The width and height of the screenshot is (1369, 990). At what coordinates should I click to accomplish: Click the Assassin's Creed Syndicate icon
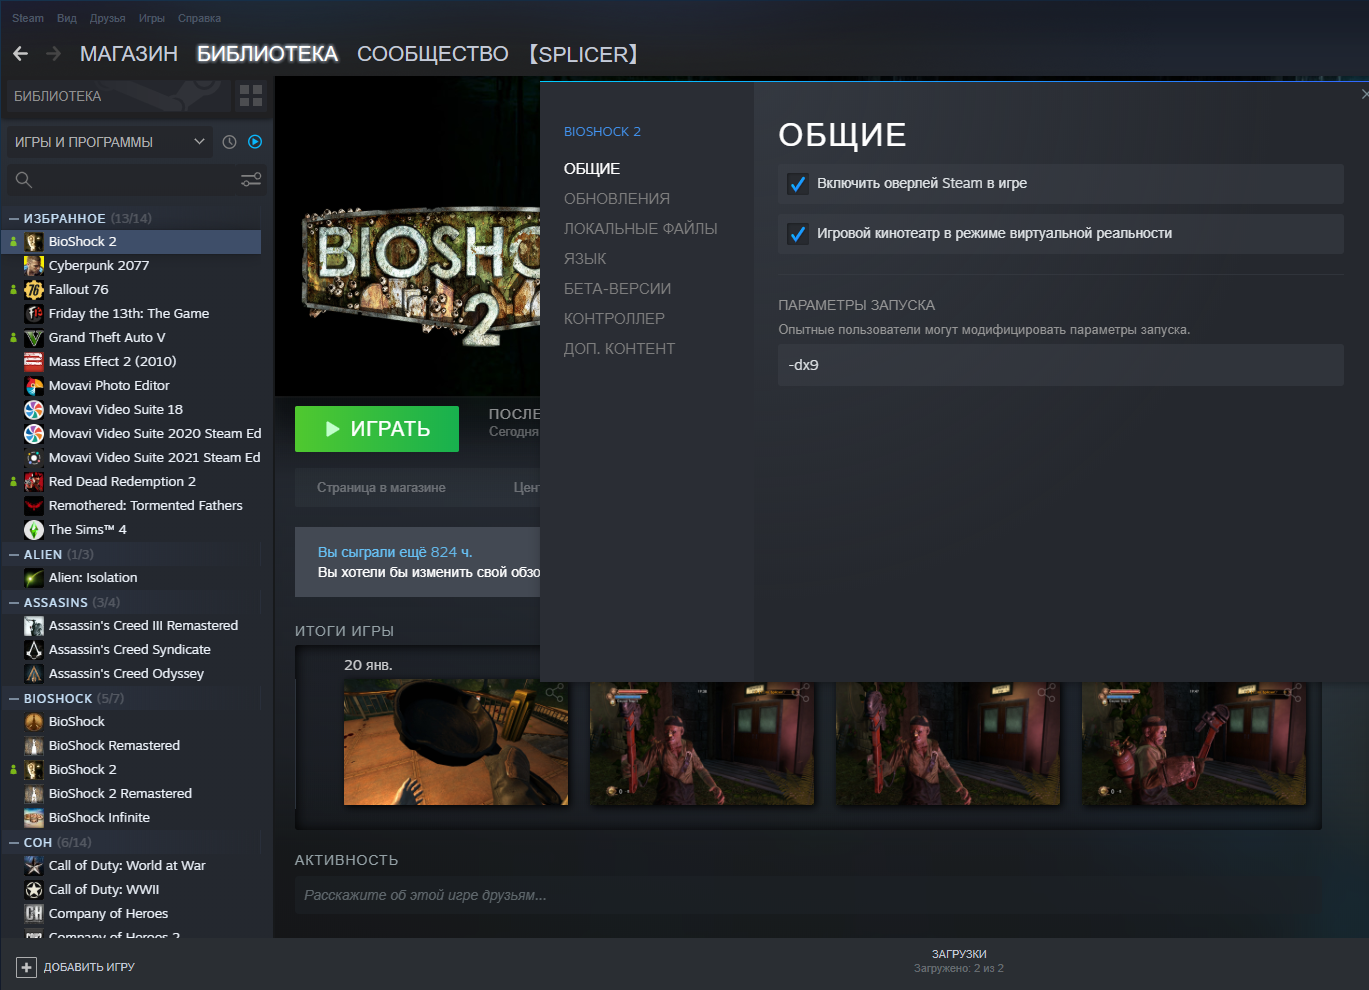pos(34,650)
